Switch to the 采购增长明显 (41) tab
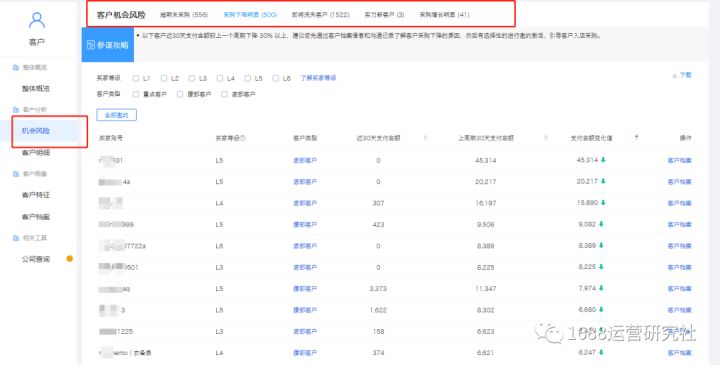Screen dimensions: 720x365 pyautogui.click(x=444, y=15)
